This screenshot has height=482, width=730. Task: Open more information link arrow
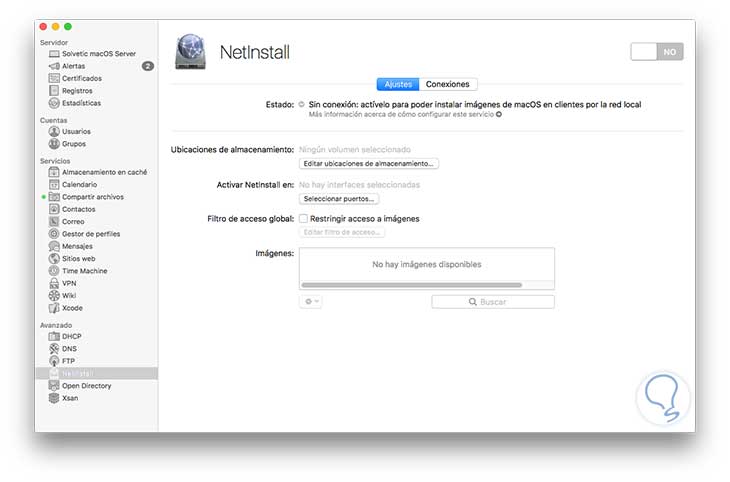499,114
